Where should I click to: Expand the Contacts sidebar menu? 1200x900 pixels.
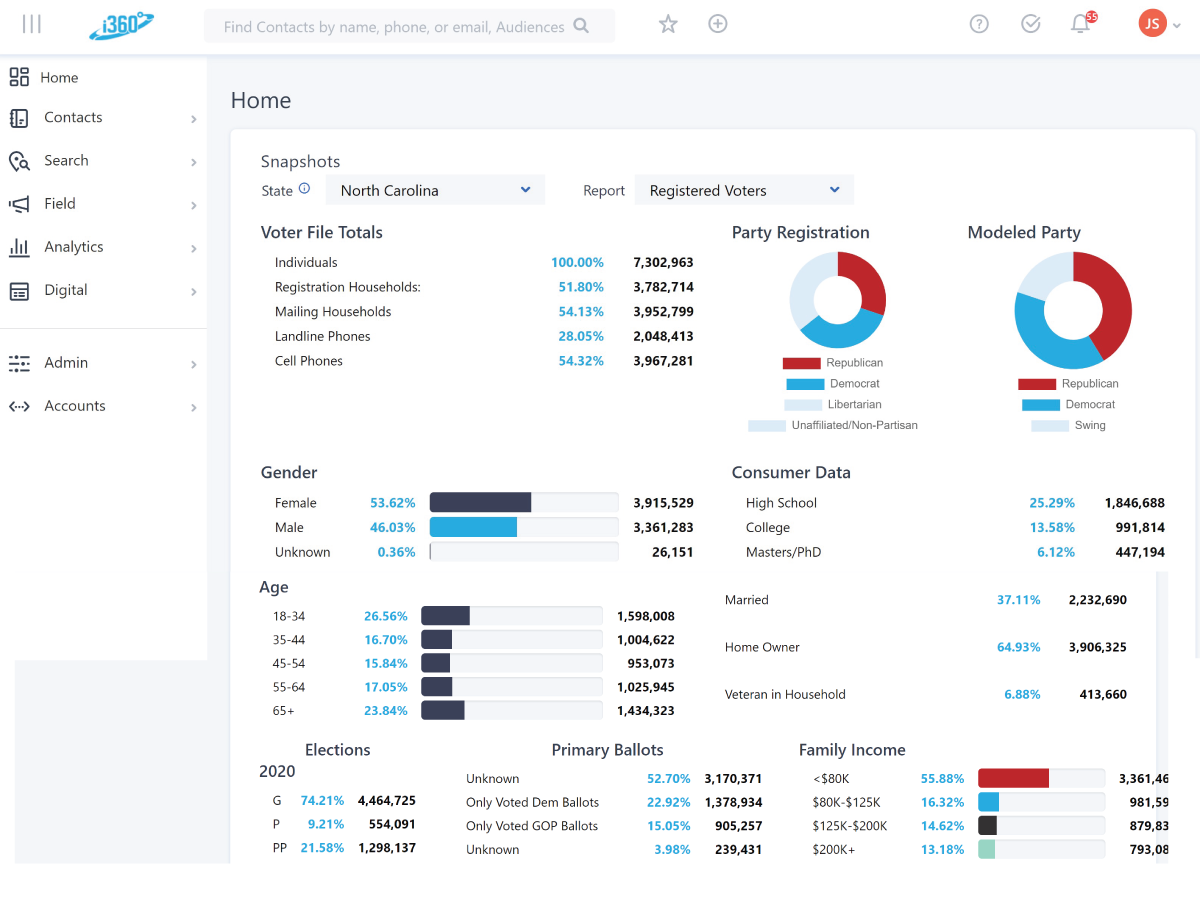103,118
